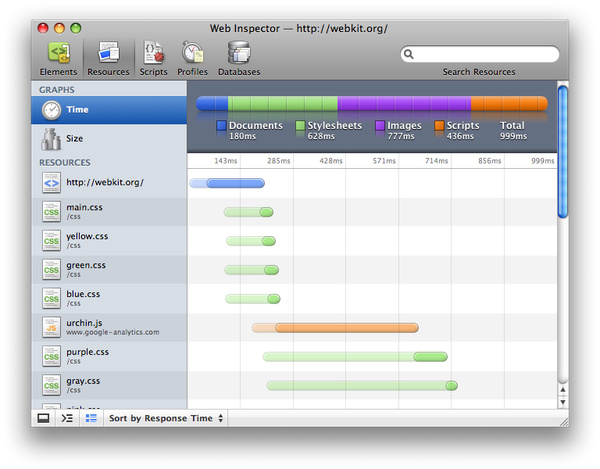Click the main.css file icon
Image resolution: width=600 pixels, height=469 pixels.
(51, 212)
